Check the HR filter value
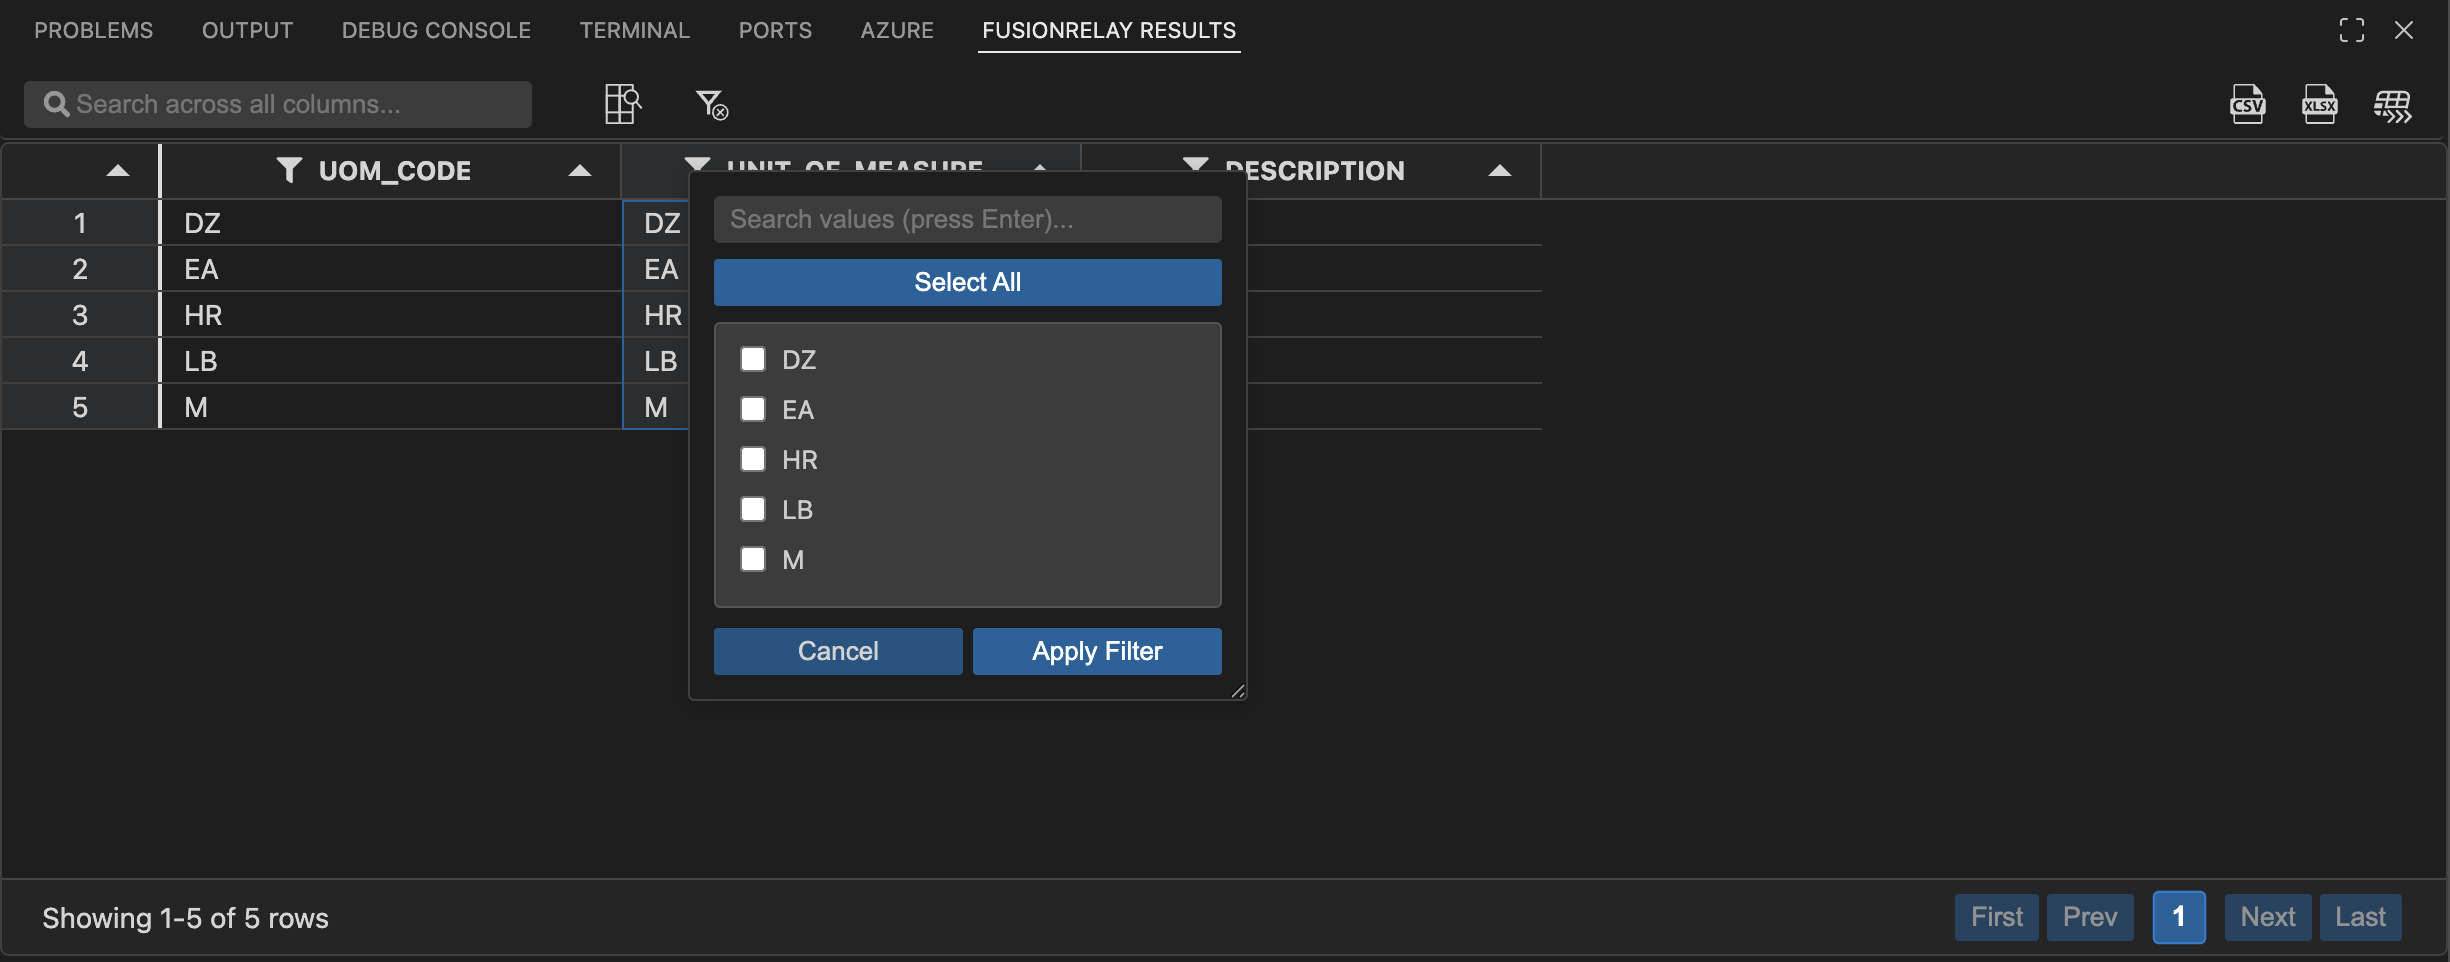This screenshot has height=962, width=2450. (753, 459)
